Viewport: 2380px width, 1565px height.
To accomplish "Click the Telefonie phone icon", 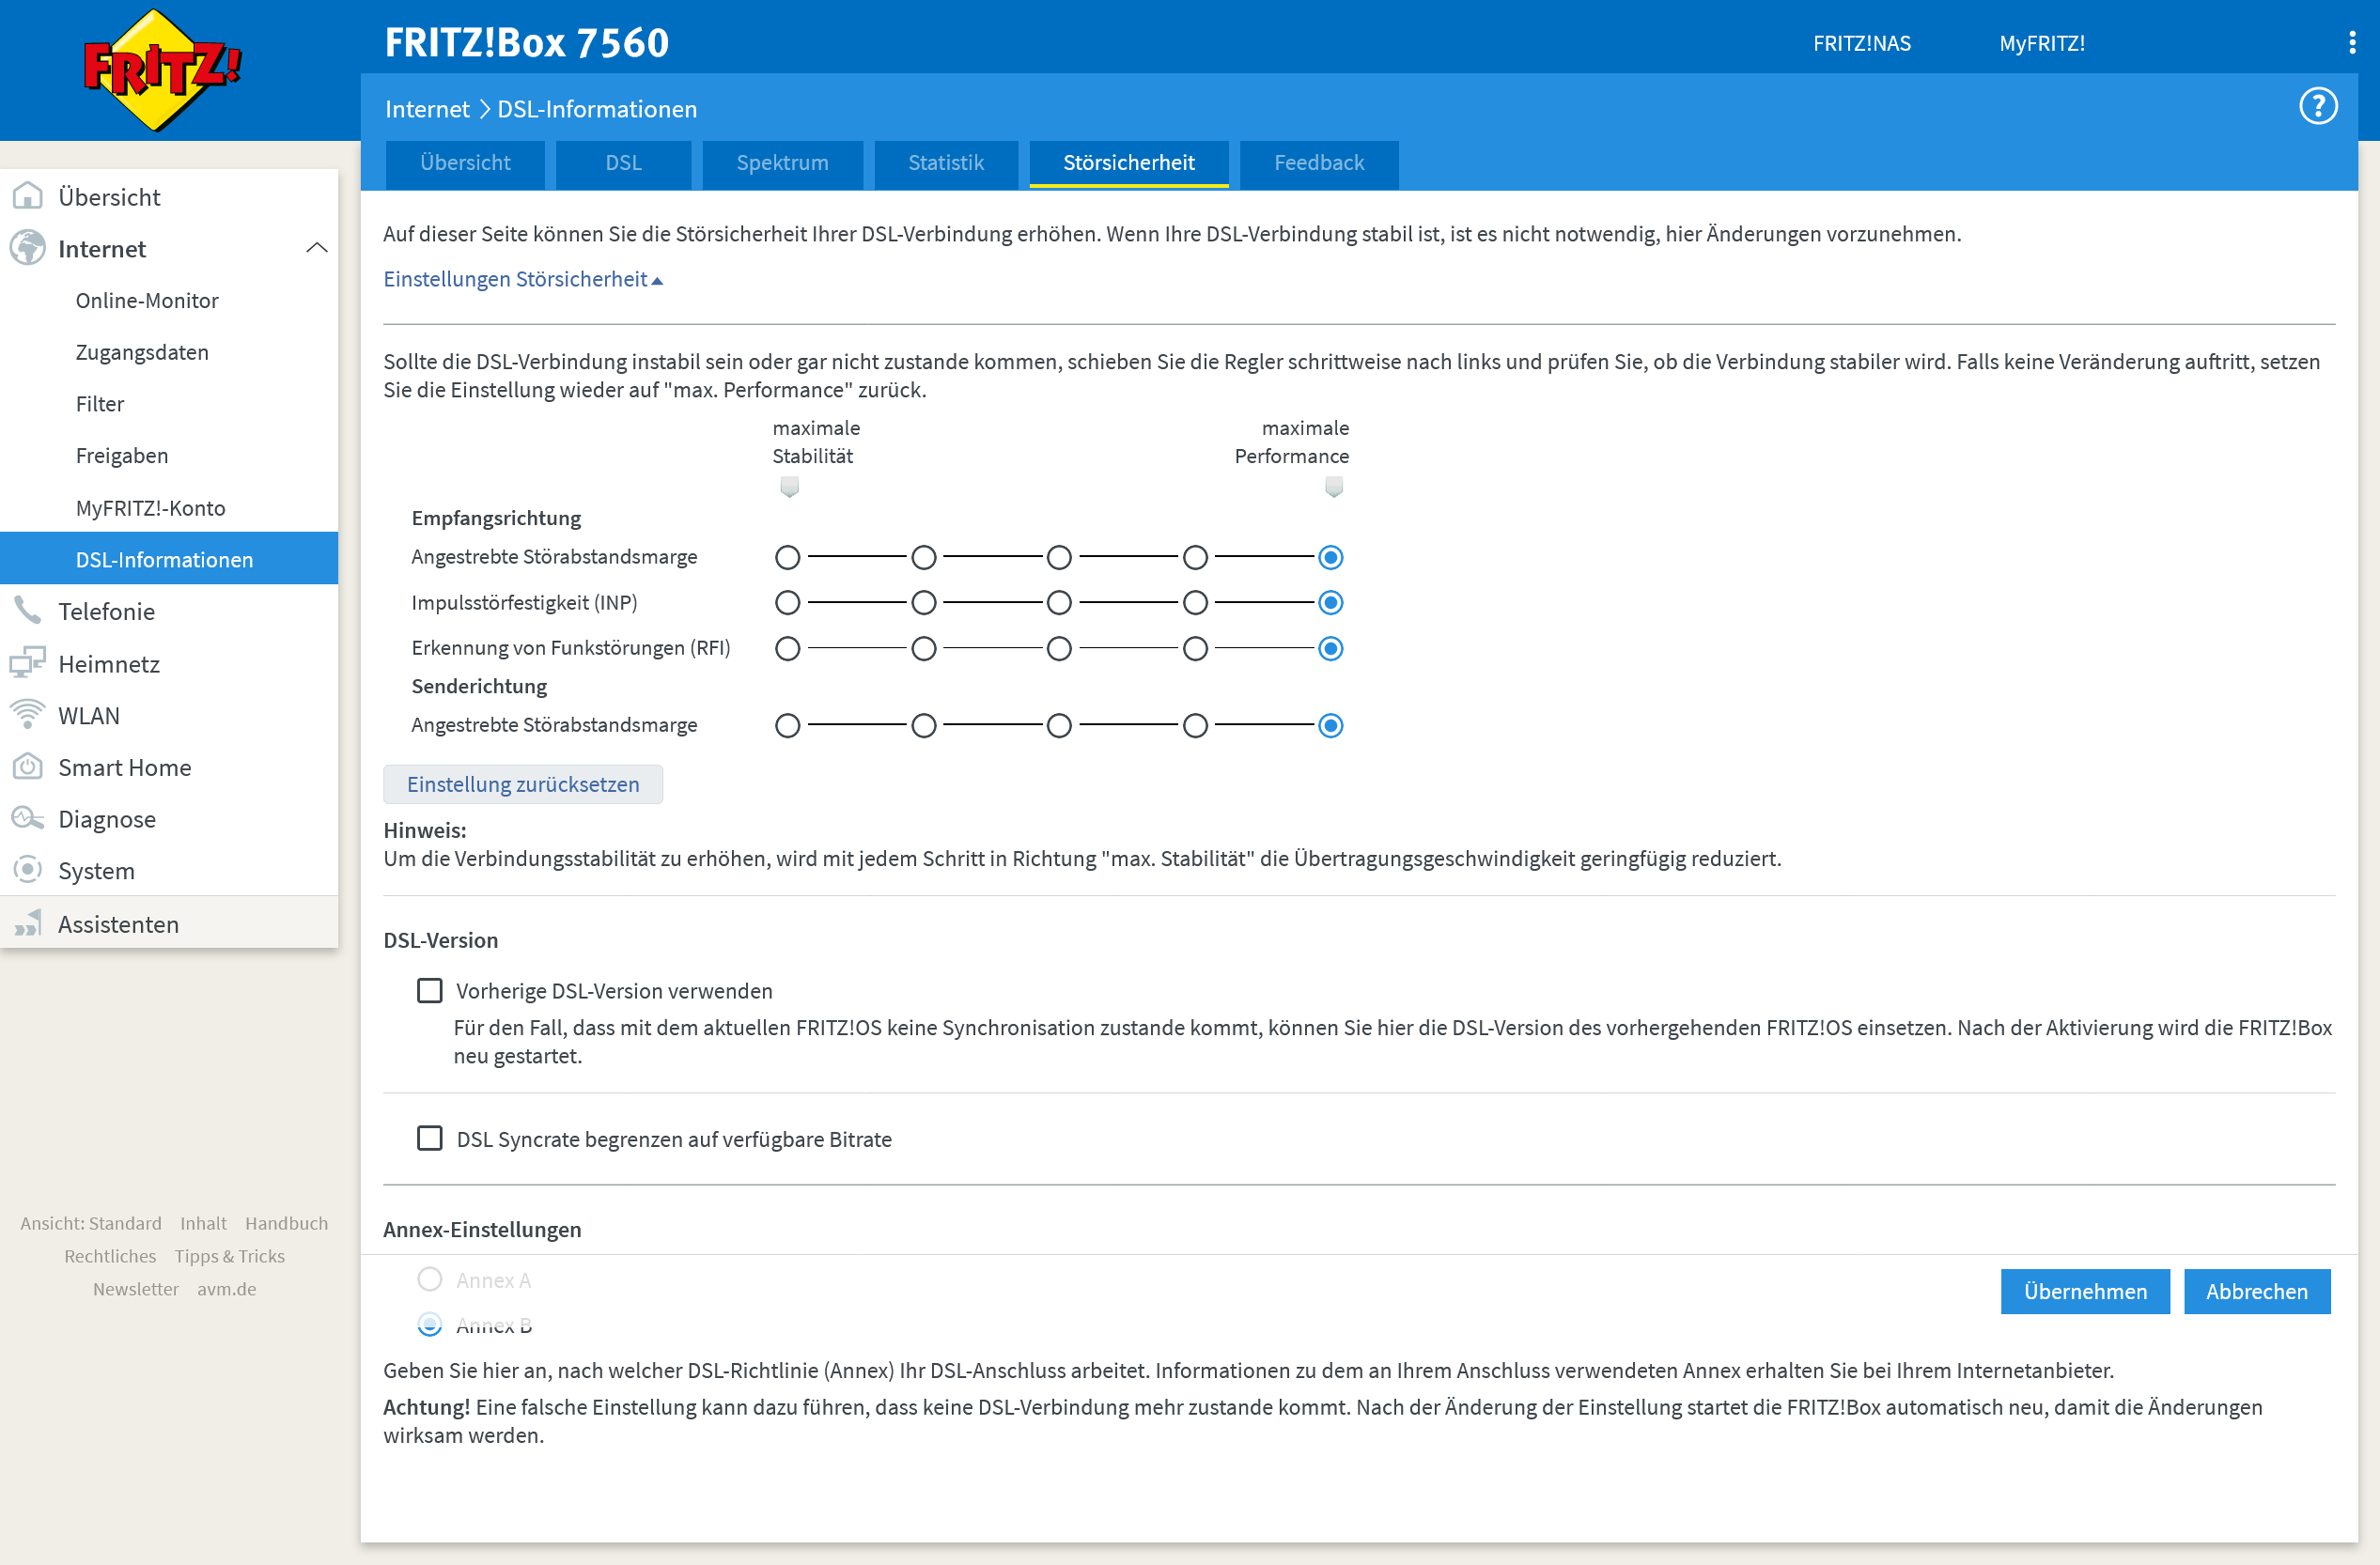I will (27, 610).
